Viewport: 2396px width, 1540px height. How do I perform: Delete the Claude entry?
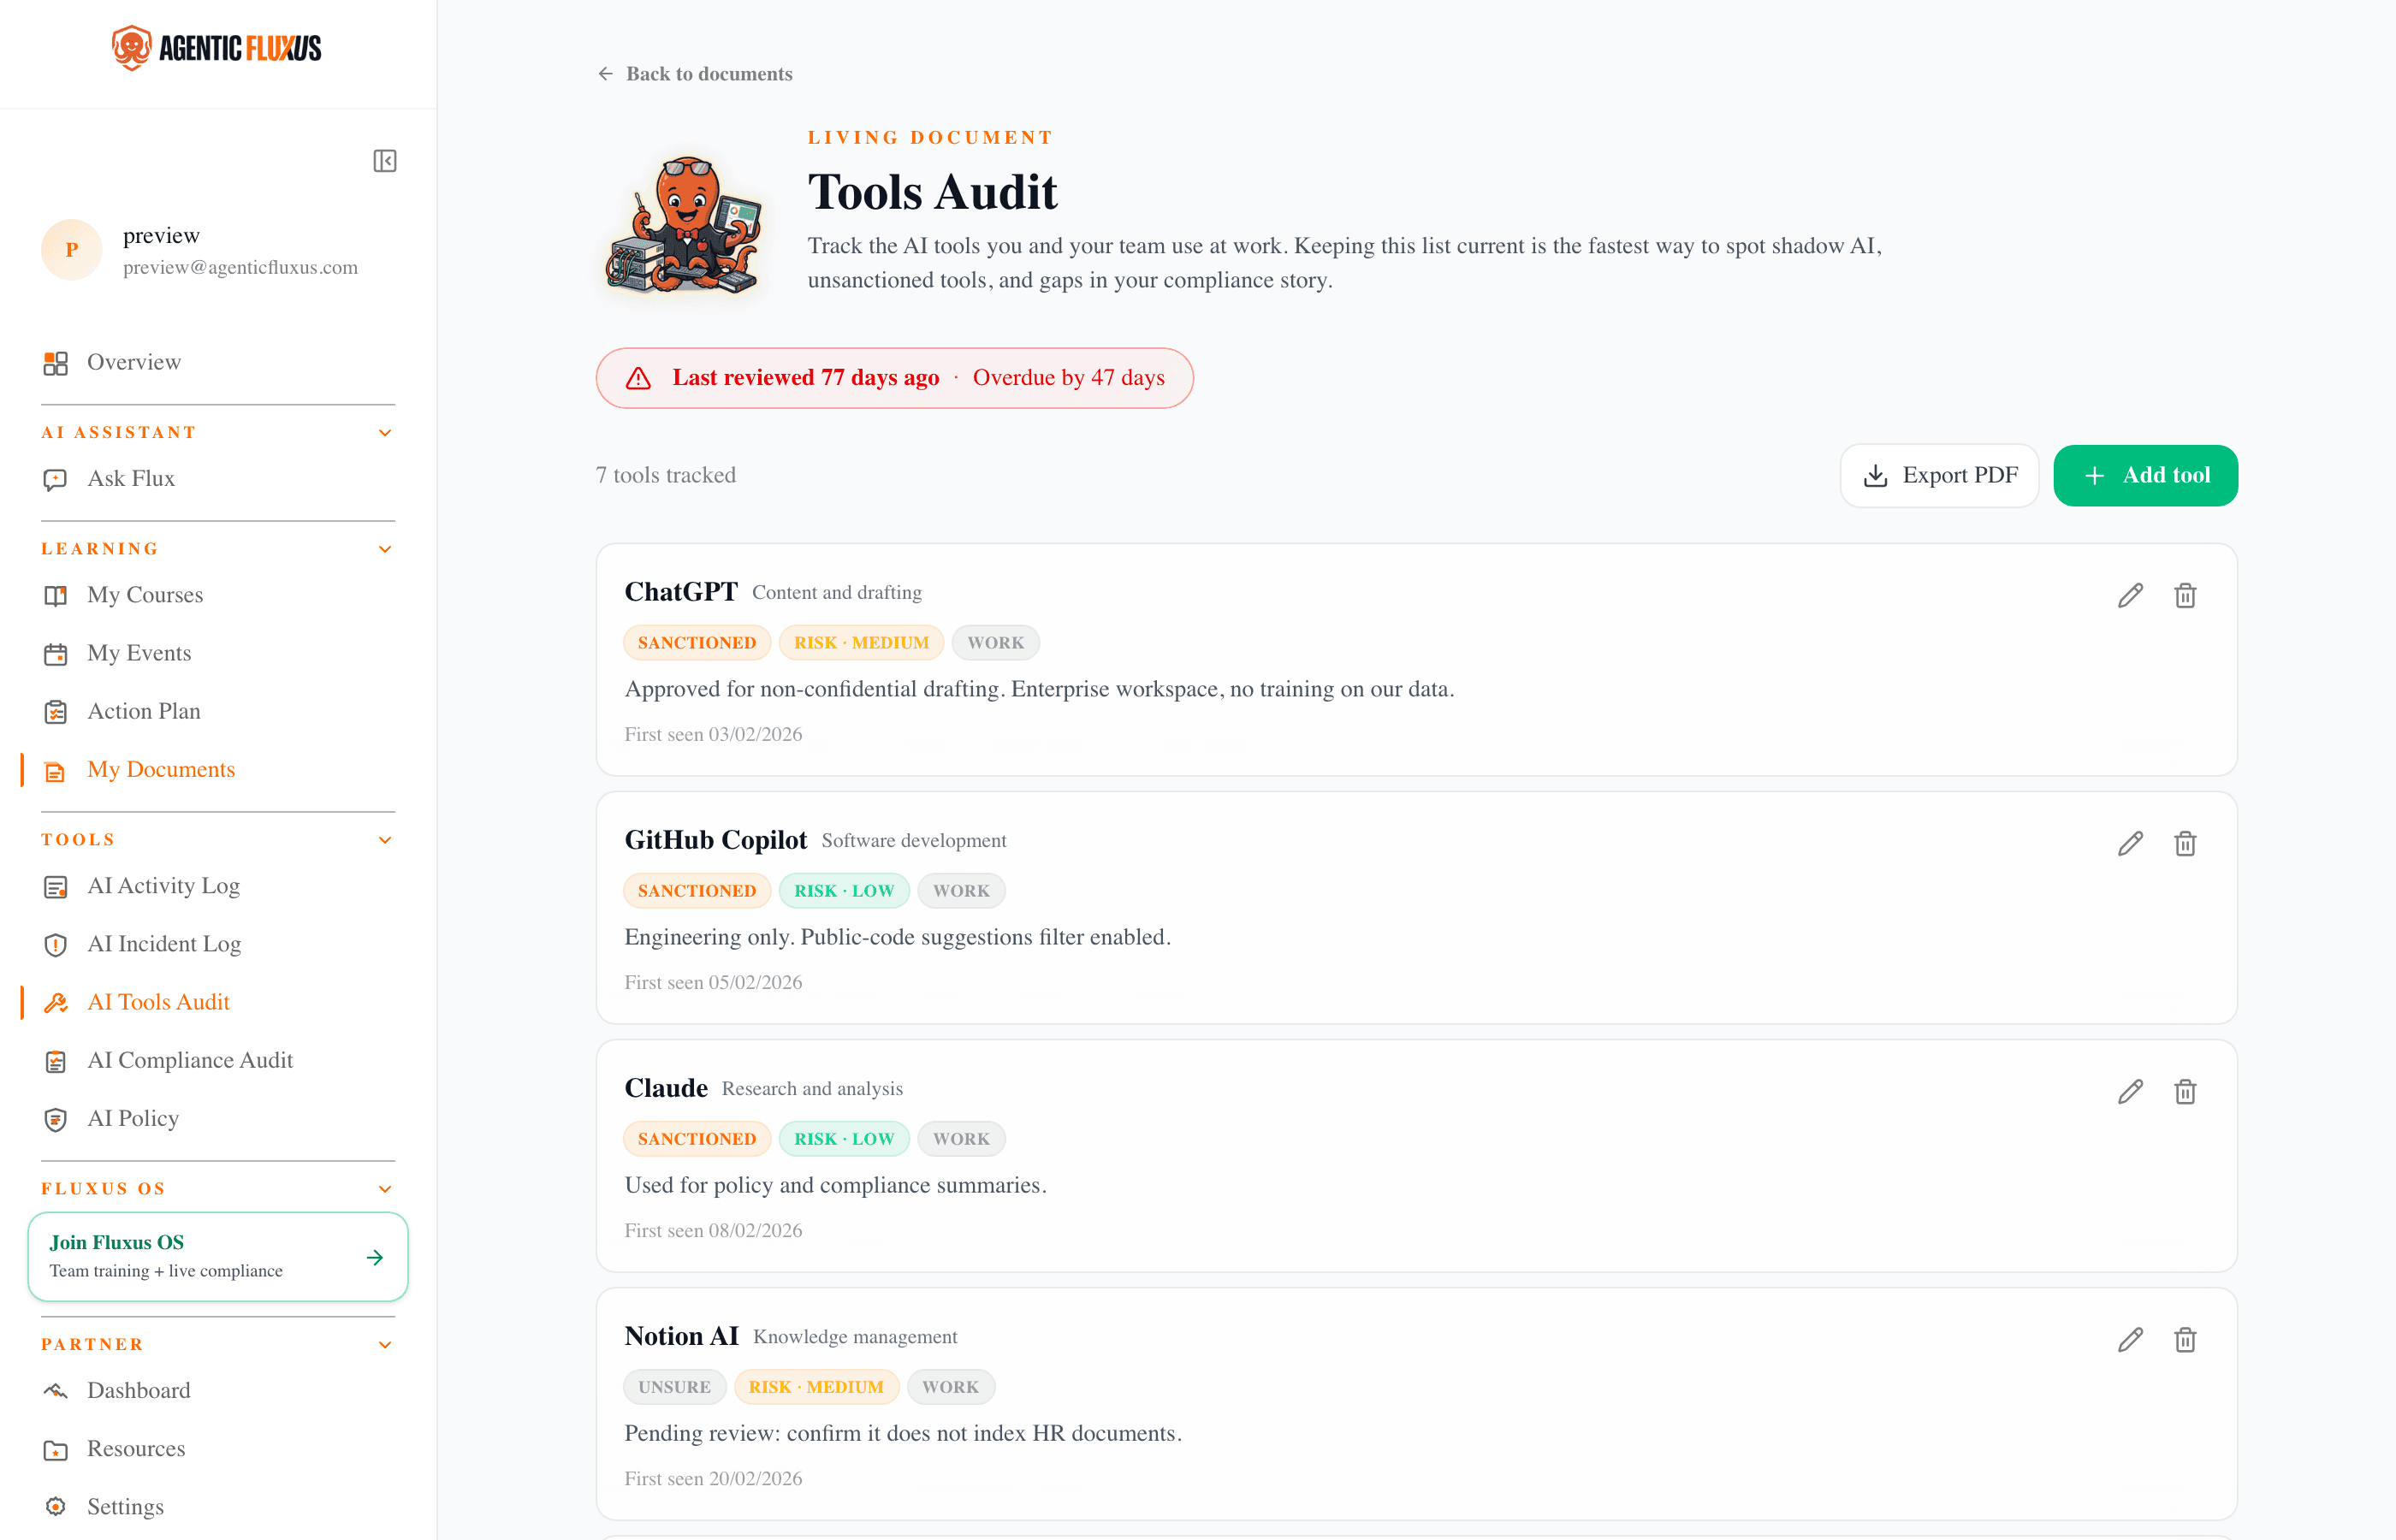[x=2185, y=1092]
